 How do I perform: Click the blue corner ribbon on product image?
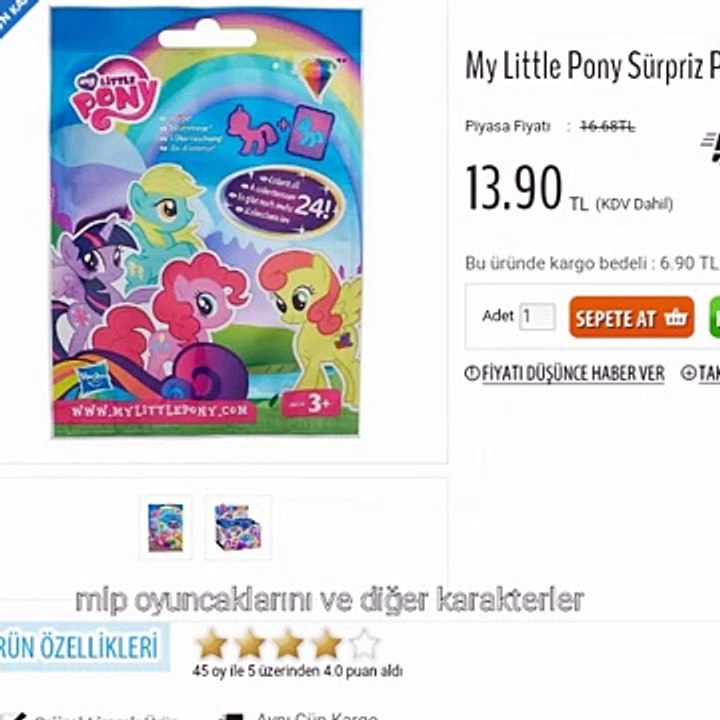click(16, 16)
